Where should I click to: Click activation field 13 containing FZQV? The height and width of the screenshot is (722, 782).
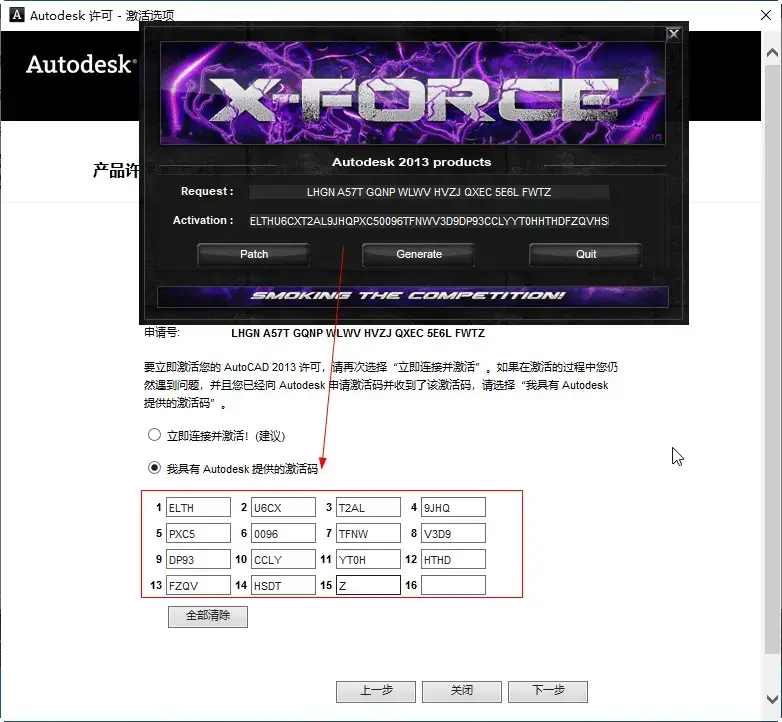(198, 585)
